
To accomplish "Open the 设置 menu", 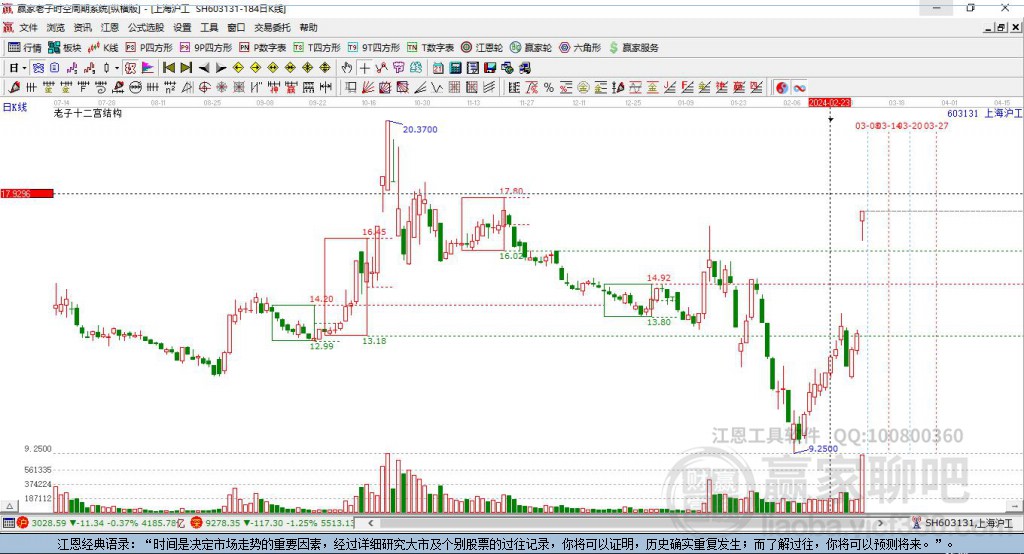I will [182, 27].
